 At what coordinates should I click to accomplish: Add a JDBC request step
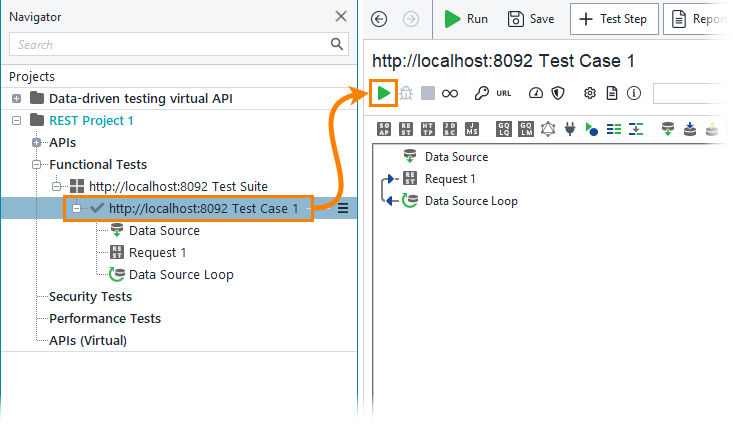tap(450, 129)
